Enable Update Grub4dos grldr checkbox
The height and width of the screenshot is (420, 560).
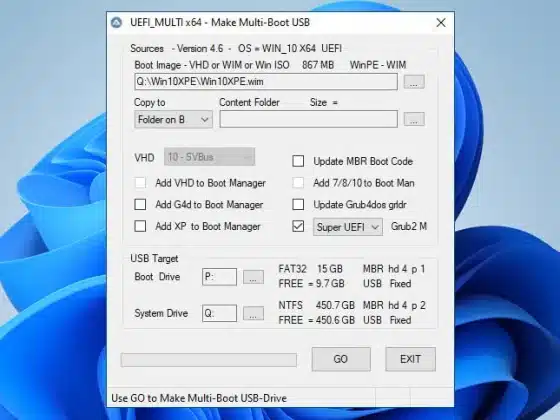pyautogui.click(x=298, y=205)
